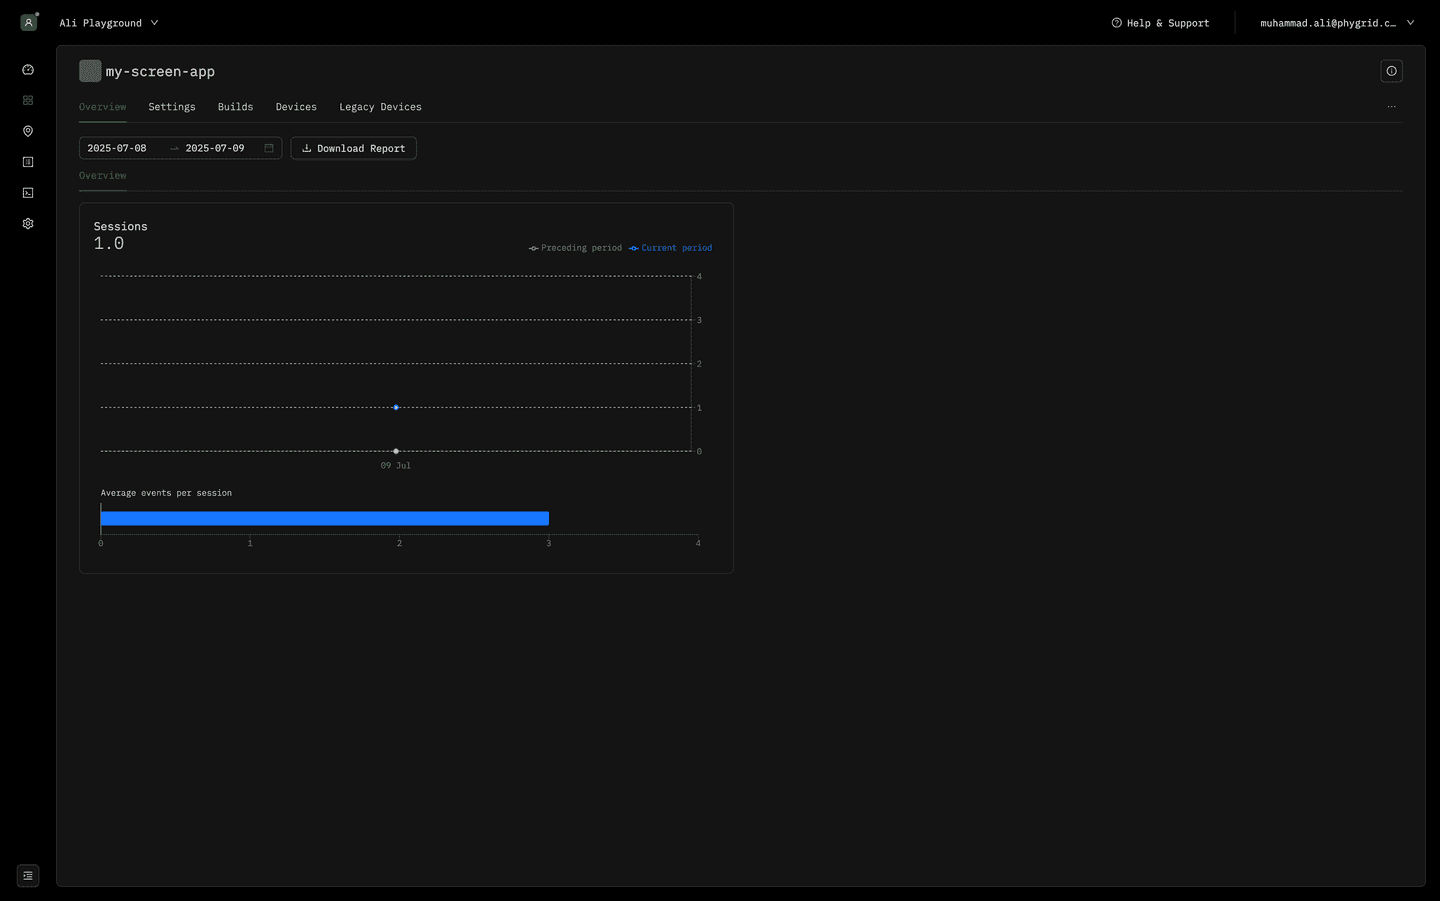Open the locations pin icon in sidebar
Image resolution: width=1440 pixels, height=901 pixels.
click(27, 131)
